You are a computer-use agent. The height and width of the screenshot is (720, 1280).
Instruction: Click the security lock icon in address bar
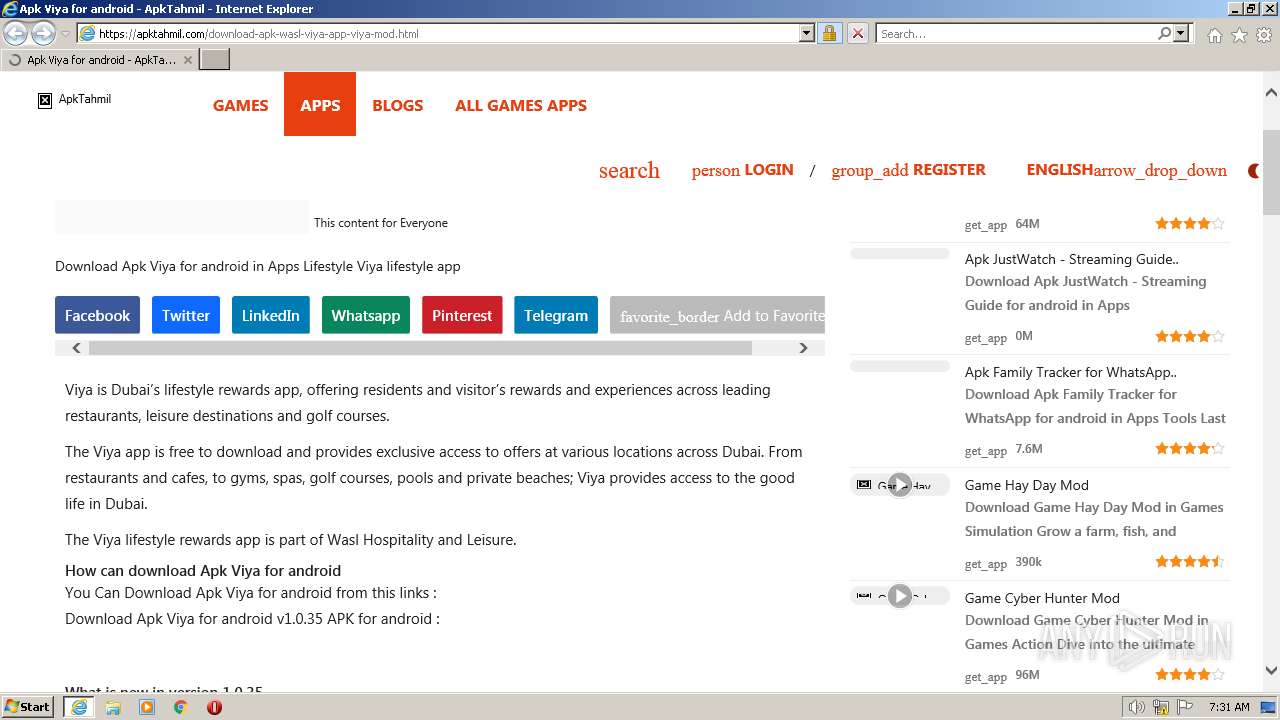(x=829, y=33)
